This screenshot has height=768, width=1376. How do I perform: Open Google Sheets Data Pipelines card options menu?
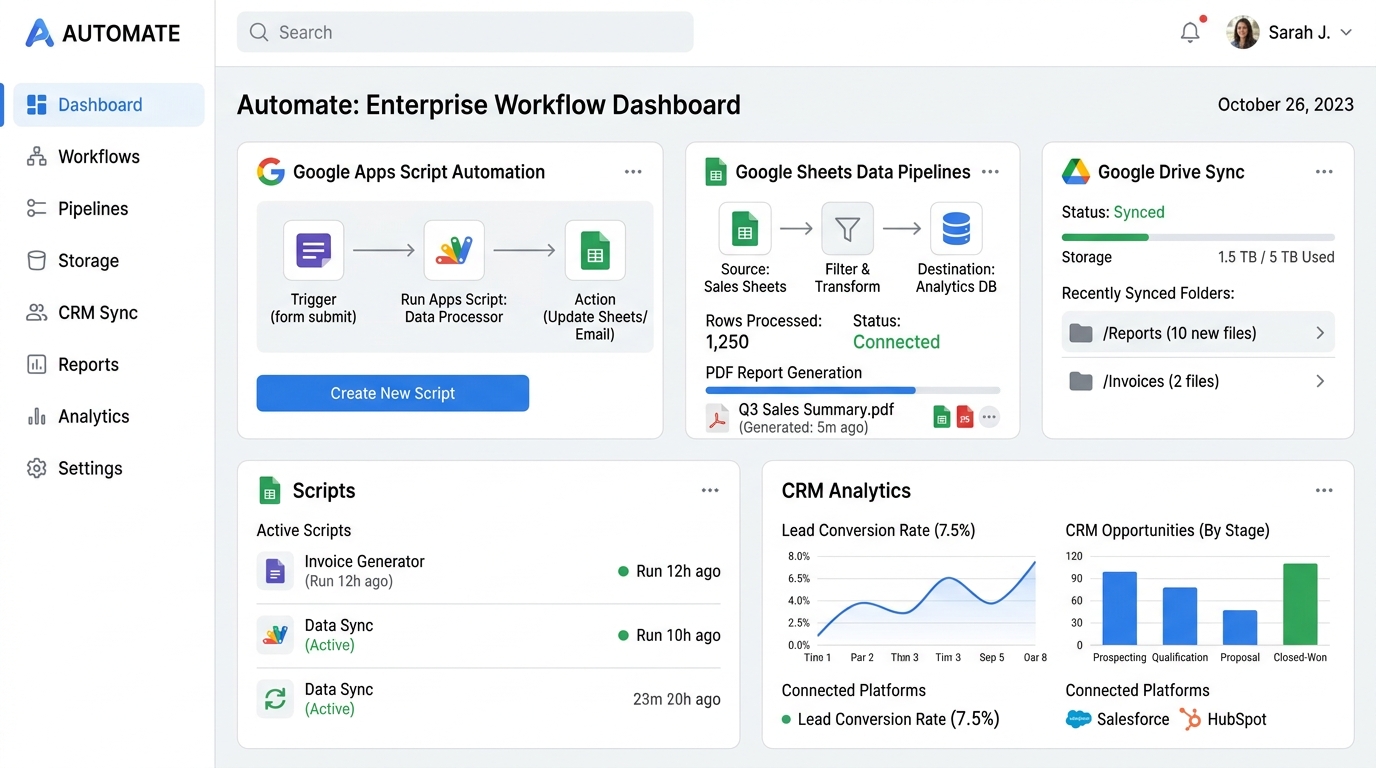[990, 172]
